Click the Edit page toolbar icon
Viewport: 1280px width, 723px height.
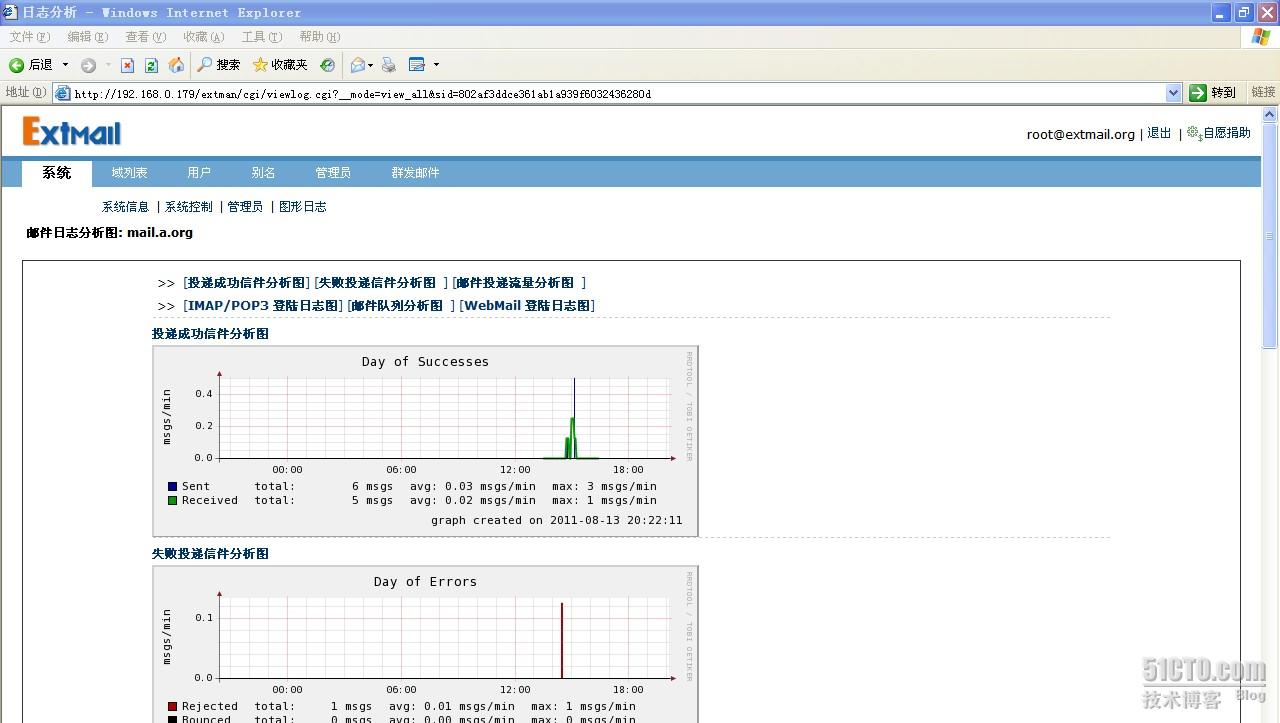[x=417, y=65]
